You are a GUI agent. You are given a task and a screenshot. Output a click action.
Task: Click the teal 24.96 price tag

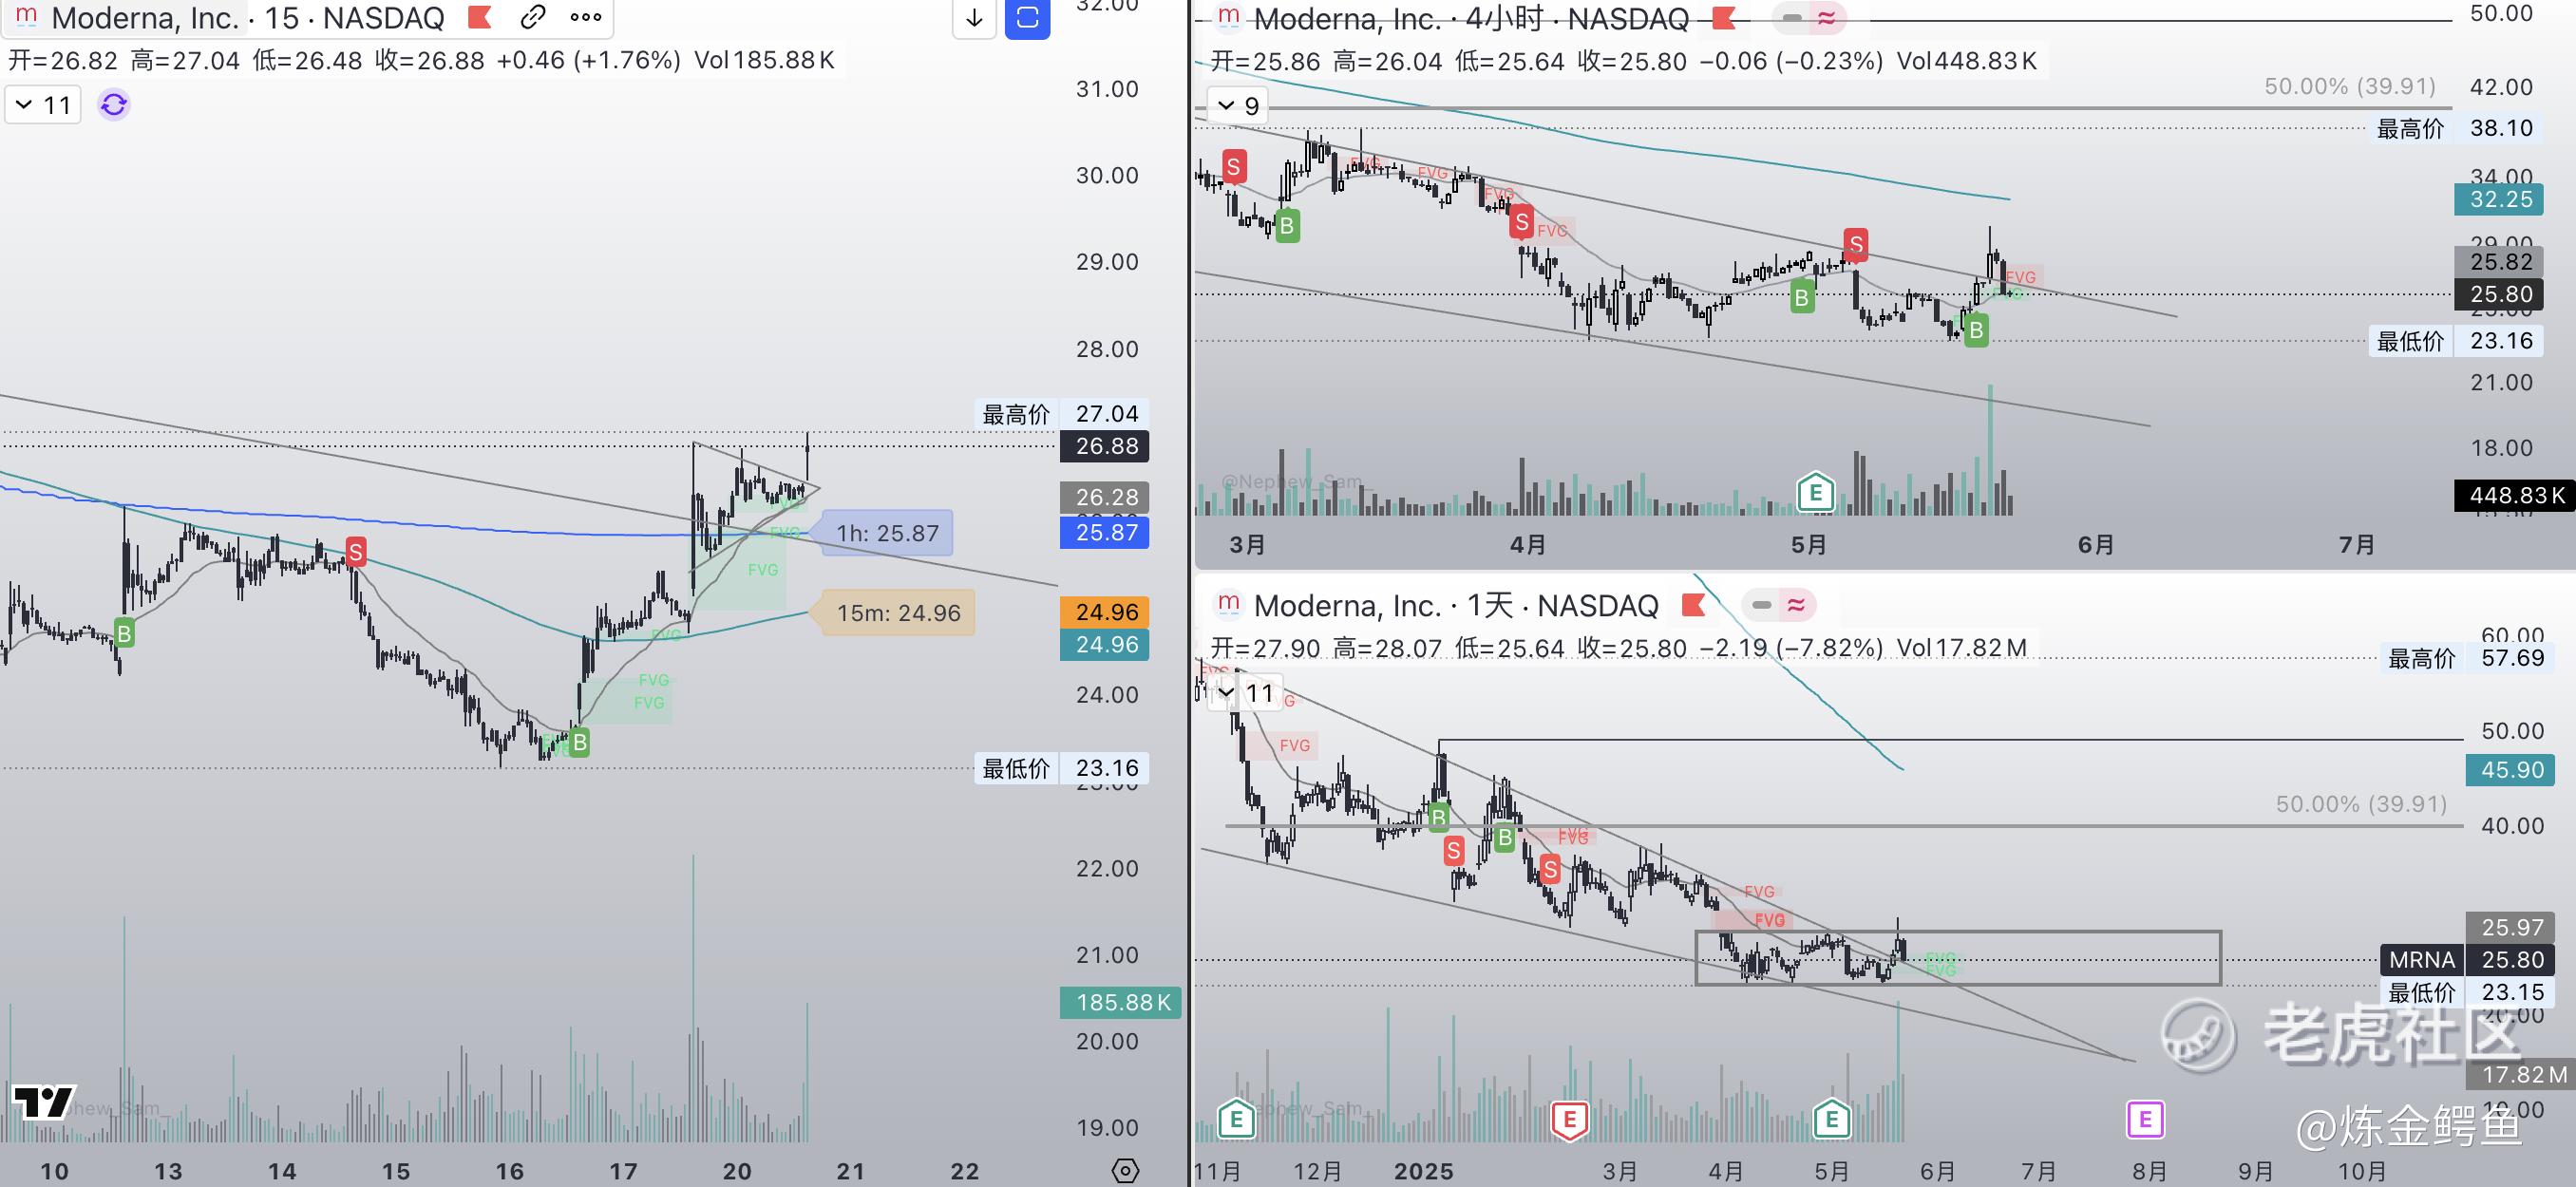pyautogui.click(x=1105, y=645)
